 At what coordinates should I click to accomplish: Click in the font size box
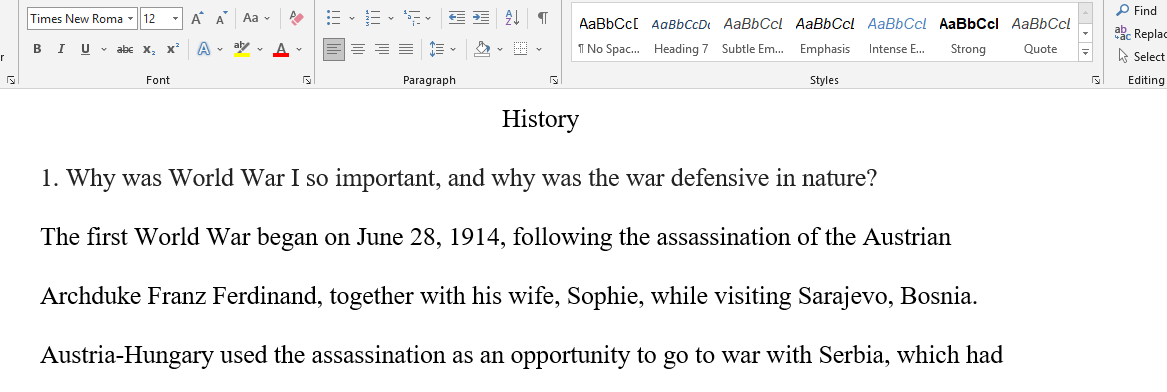click(x=156, y=19)
